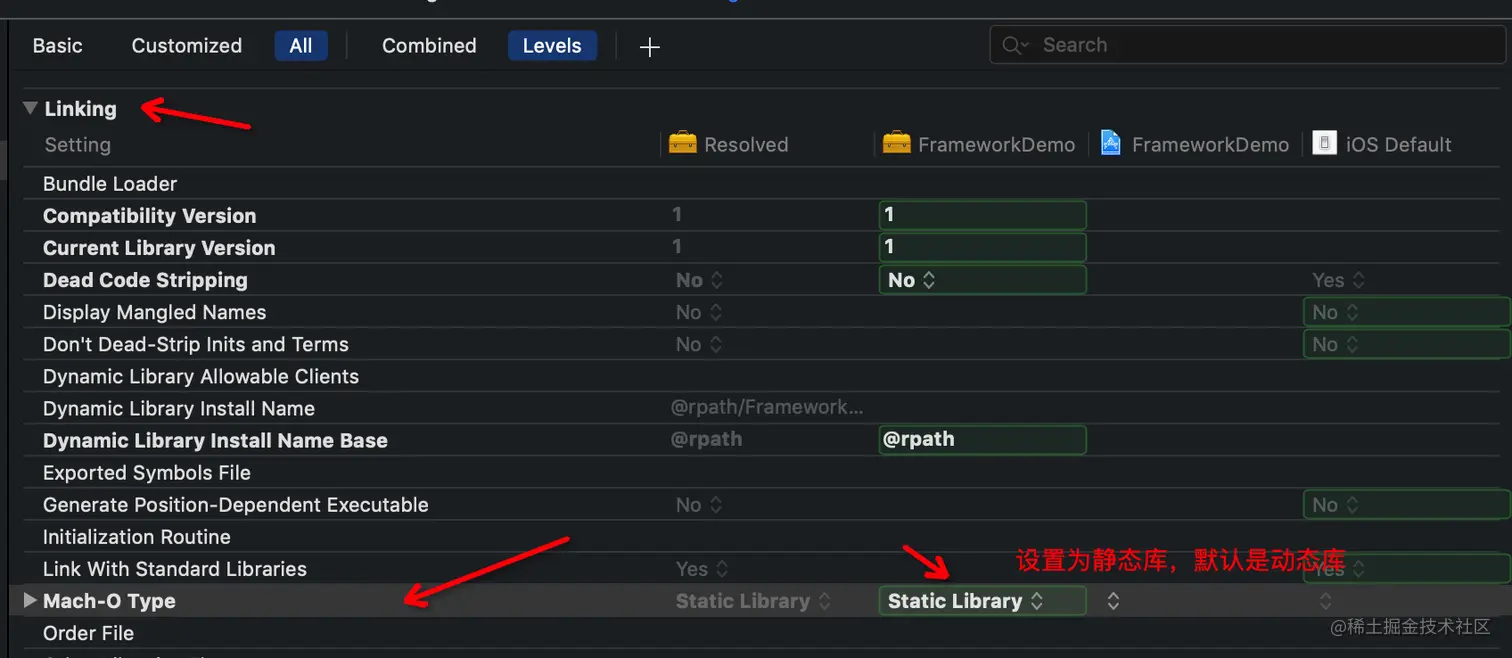The width and height of the screenshot is (1512, 658).
Task: Select the All filter tab
Action: [x=301, y=46]
